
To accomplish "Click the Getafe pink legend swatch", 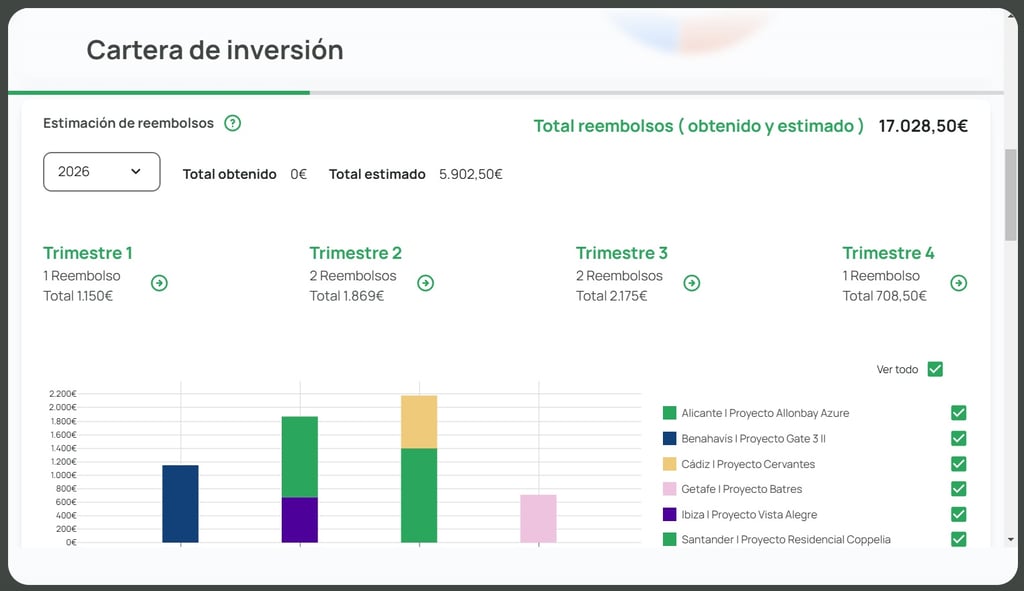I will tap(669, 488).
